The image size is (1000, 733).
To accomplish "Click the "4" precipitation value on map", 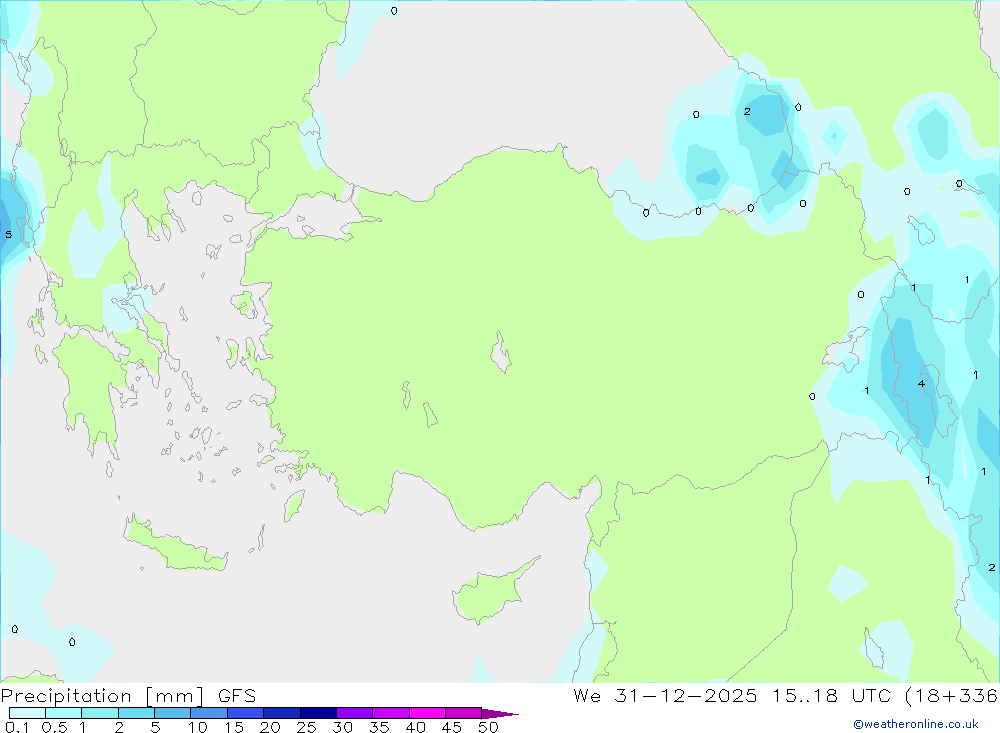I will (x=921, y=383).
